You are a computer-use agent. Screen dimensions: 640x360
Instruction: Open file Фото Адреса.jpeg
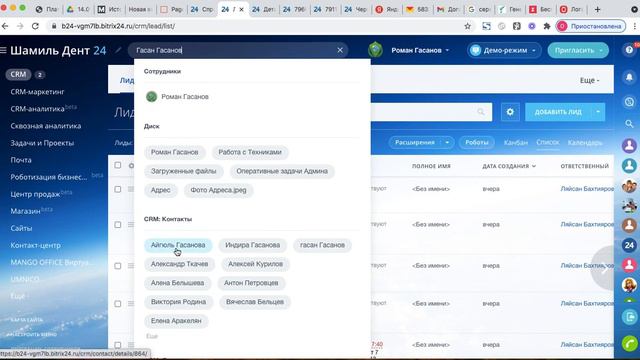[218, 190]
